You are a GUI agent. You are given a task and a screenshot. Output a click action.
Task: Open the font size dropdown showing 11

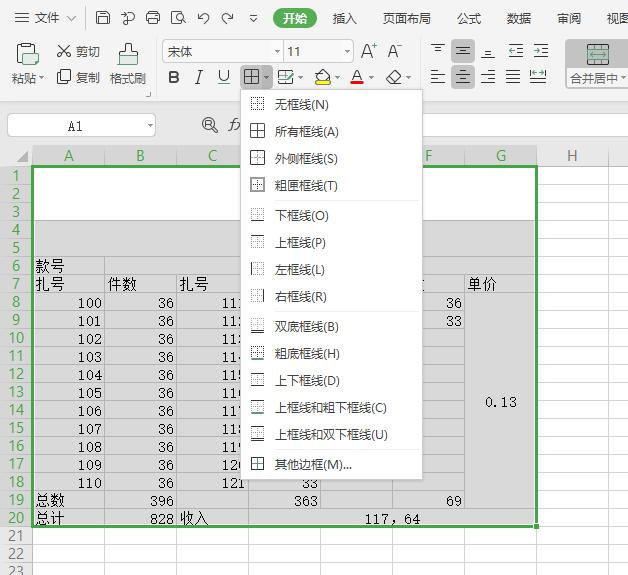click(347, 51)
